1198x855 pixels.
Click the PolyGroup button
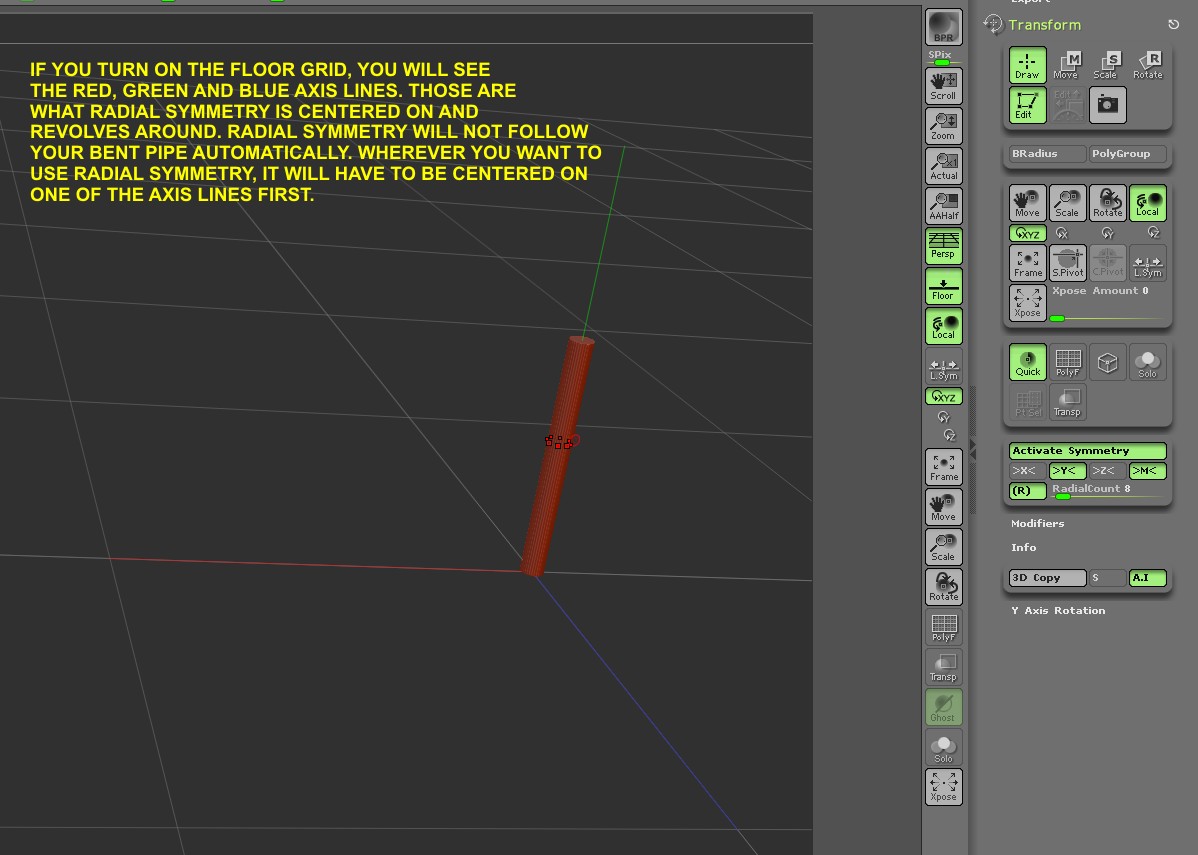point(1128,154)
